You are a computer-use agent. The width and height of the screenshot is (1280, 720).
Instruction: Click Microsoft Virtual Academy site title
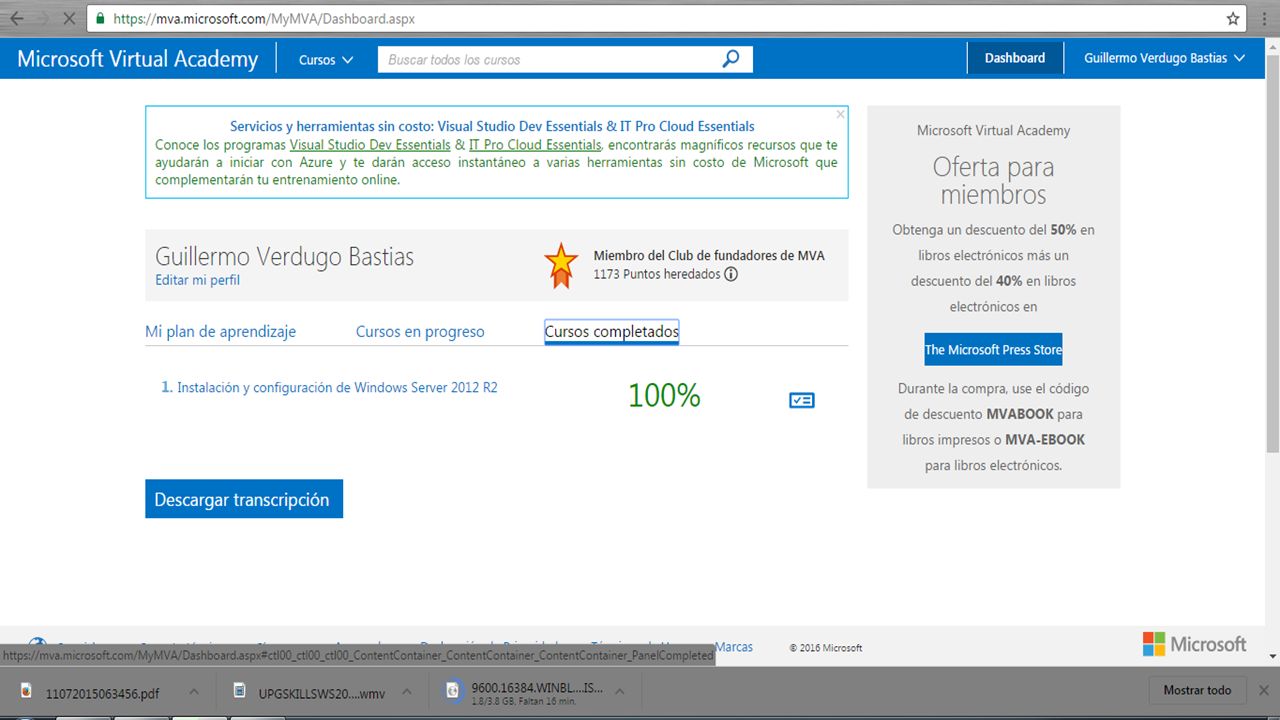pyautogui.click(x=138, y=59)
